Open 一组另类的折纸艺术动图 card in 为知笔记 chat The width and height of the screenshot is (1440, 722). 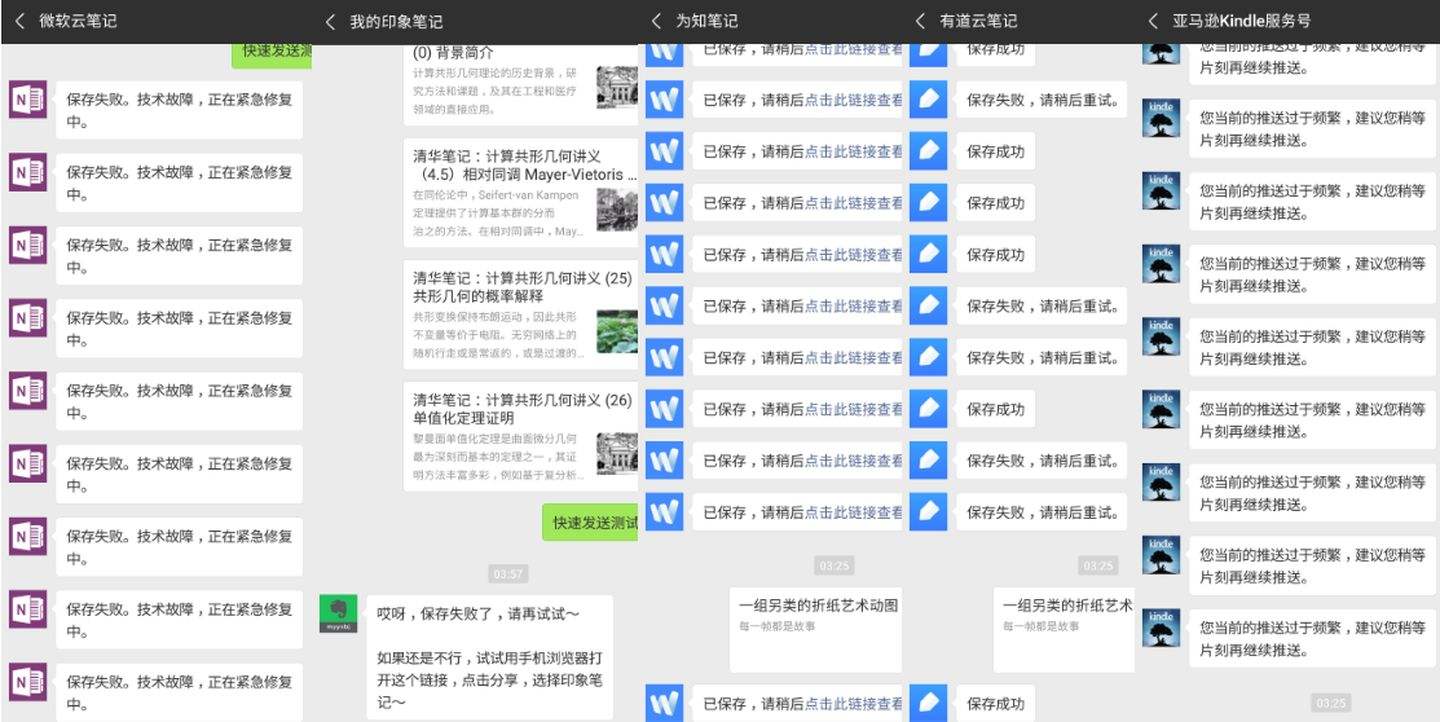coord(816,630)
